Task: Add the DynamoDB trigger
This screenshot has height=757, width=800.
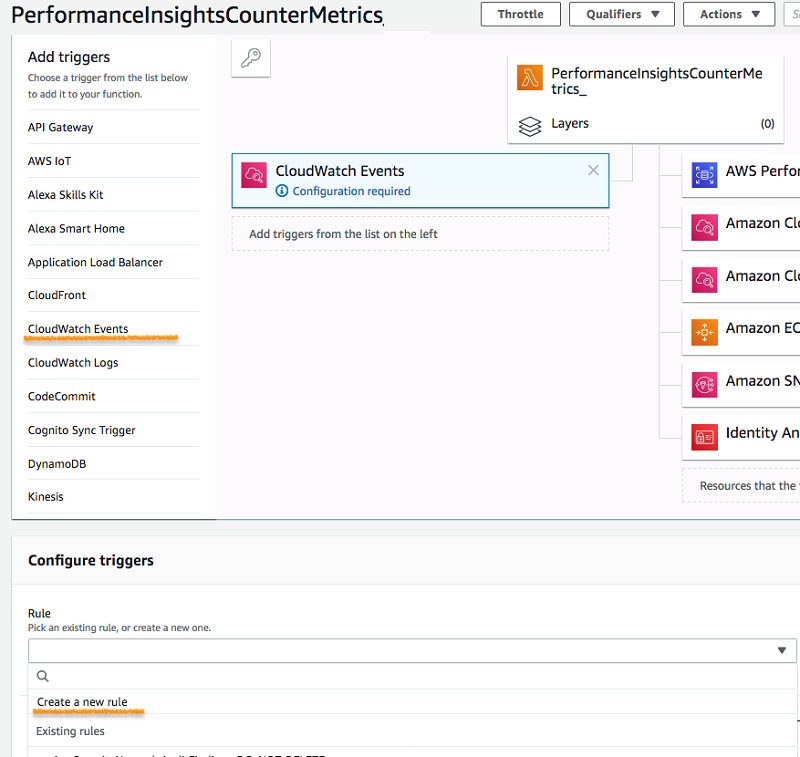Action: pos(57,464)
